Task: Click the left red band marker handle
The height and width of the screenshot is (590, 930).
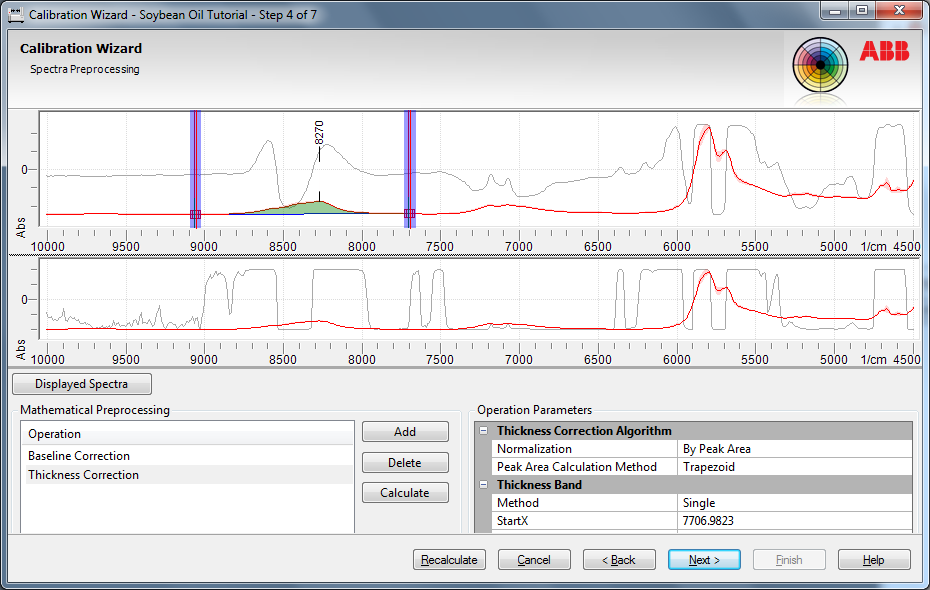Action: (195, 213)
